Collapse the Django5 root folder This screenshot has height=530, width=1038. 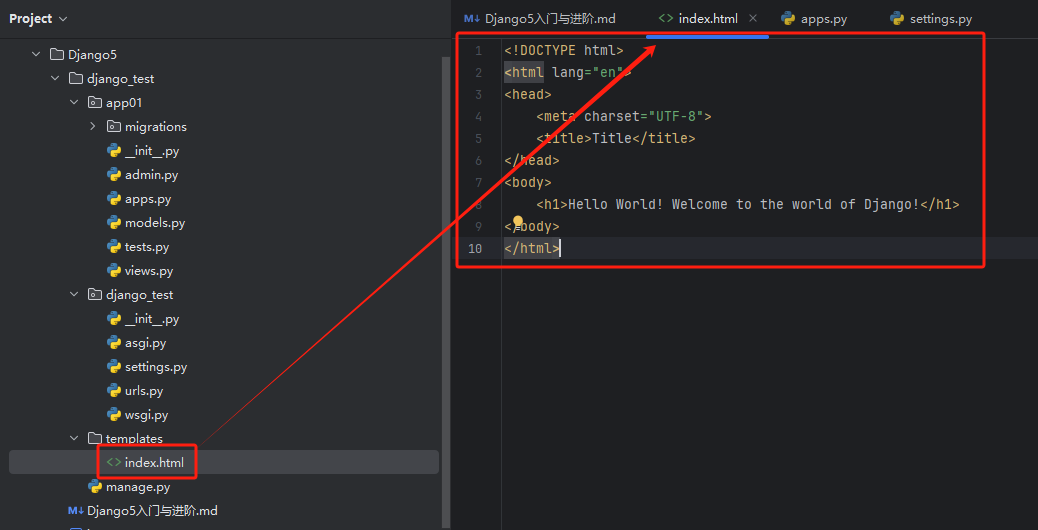point(37,55)
